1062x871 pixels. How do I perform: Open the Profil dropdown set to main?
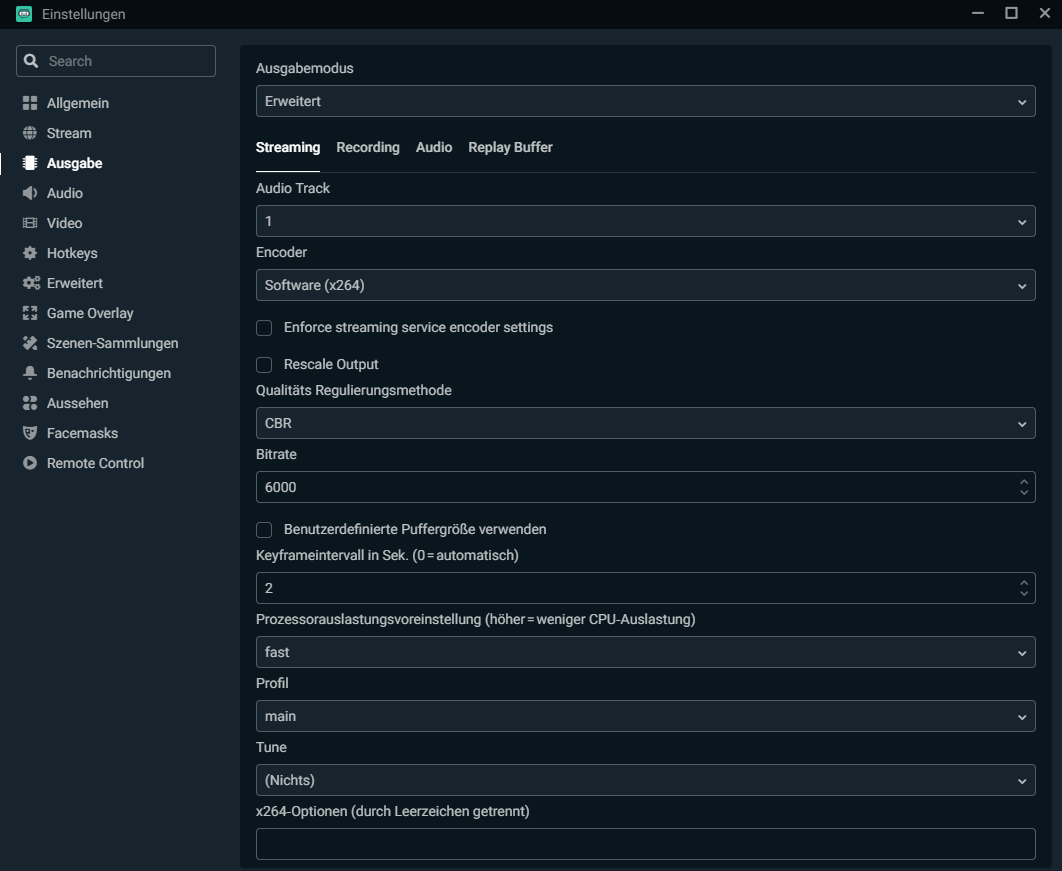[x=645, y=716]
